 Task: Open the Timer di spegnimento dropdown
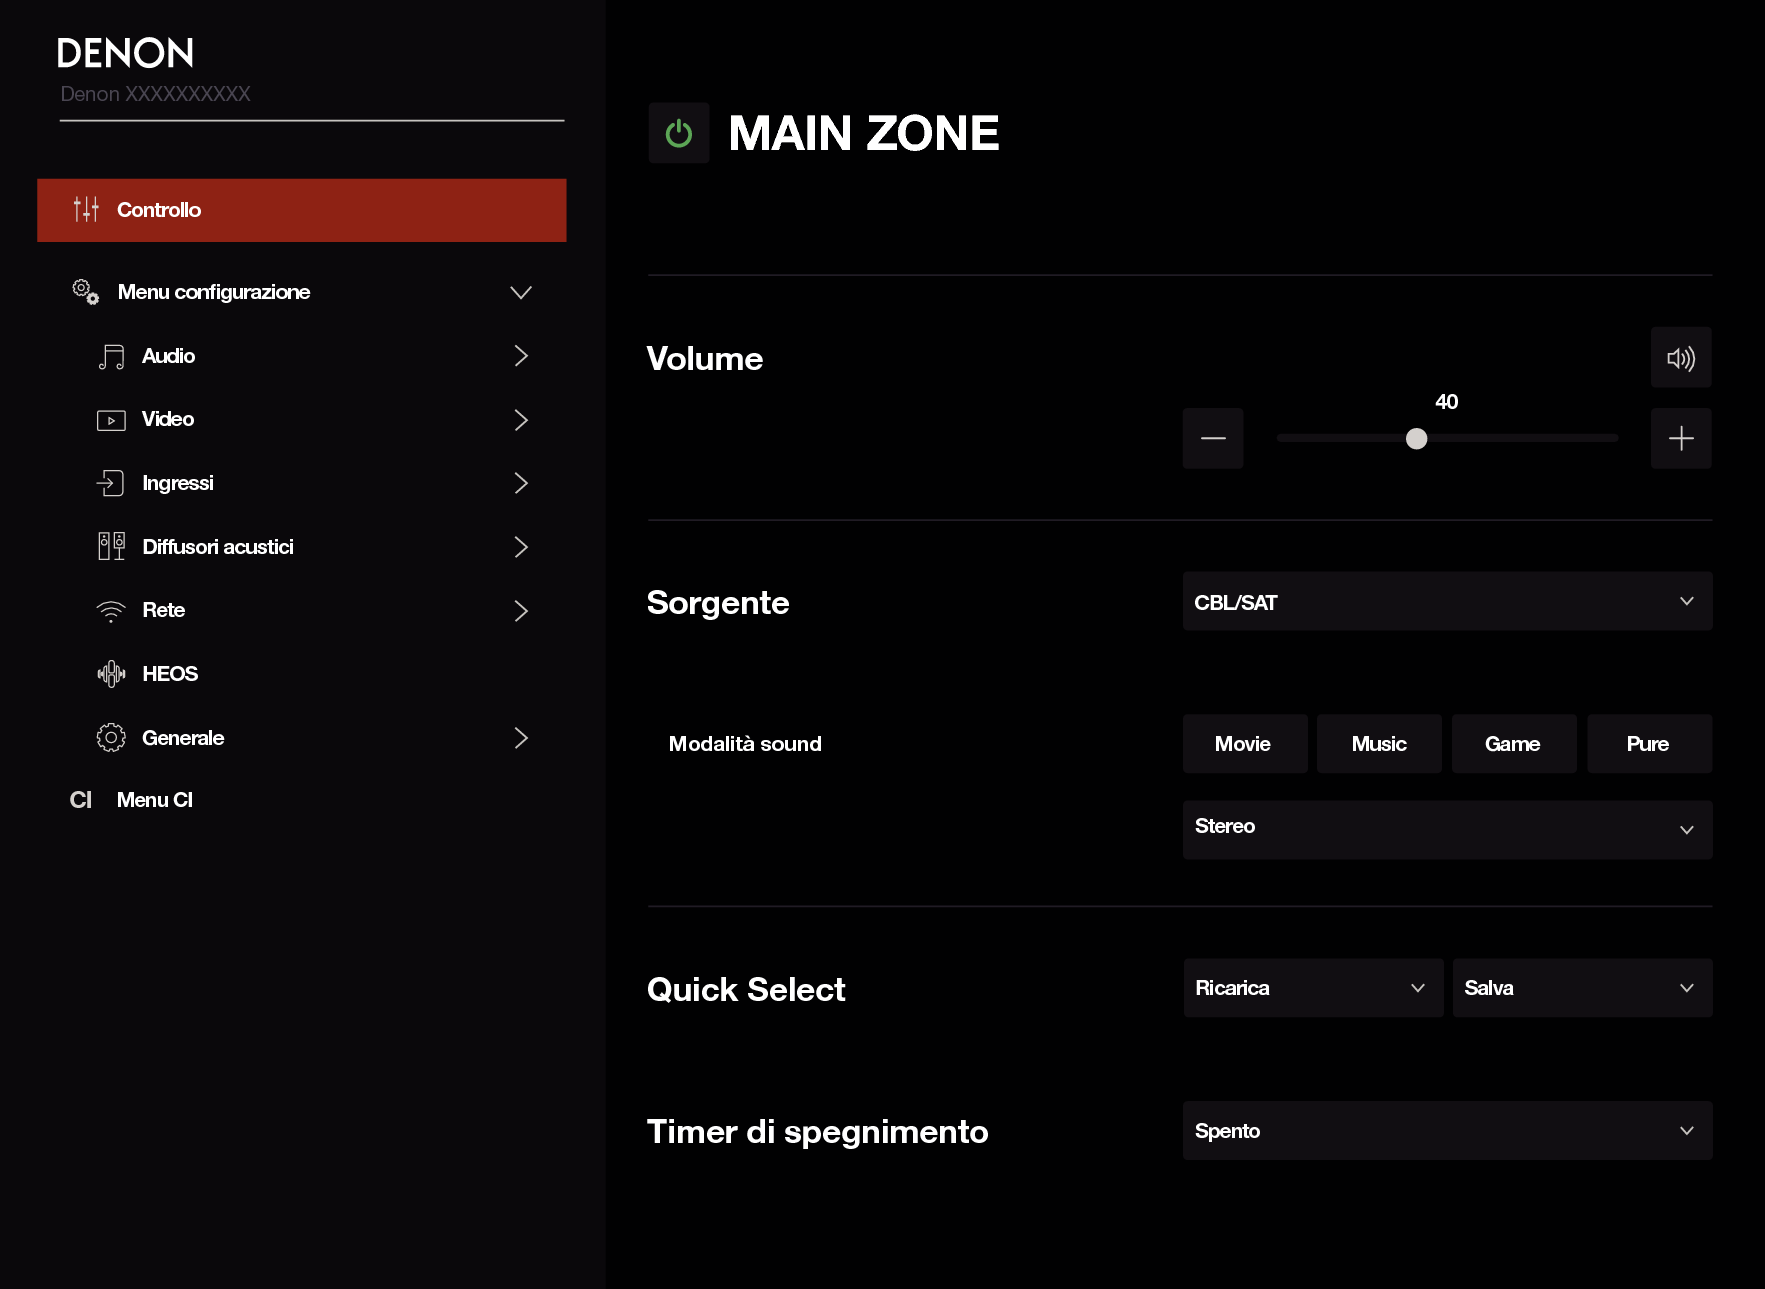[x=1446, y=1131]
